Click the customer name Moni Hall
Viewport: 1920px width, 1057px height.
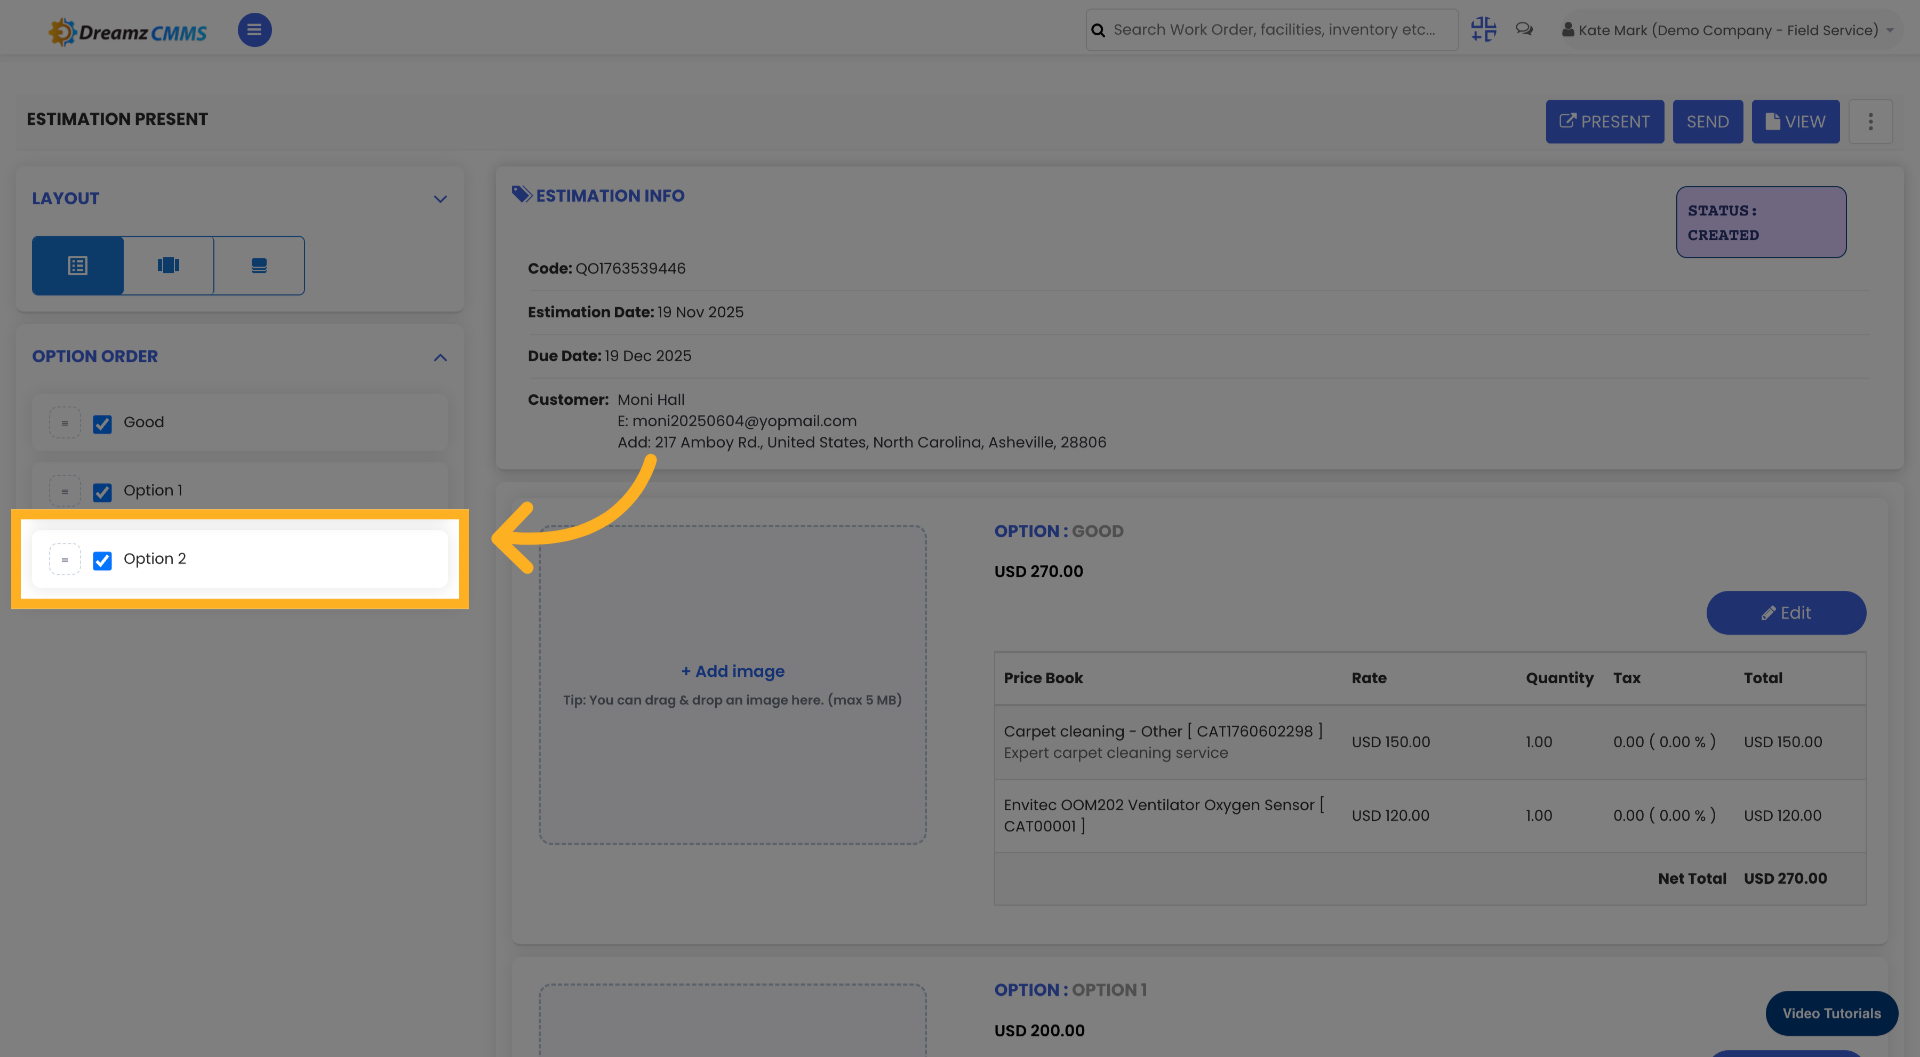(651, 399)
